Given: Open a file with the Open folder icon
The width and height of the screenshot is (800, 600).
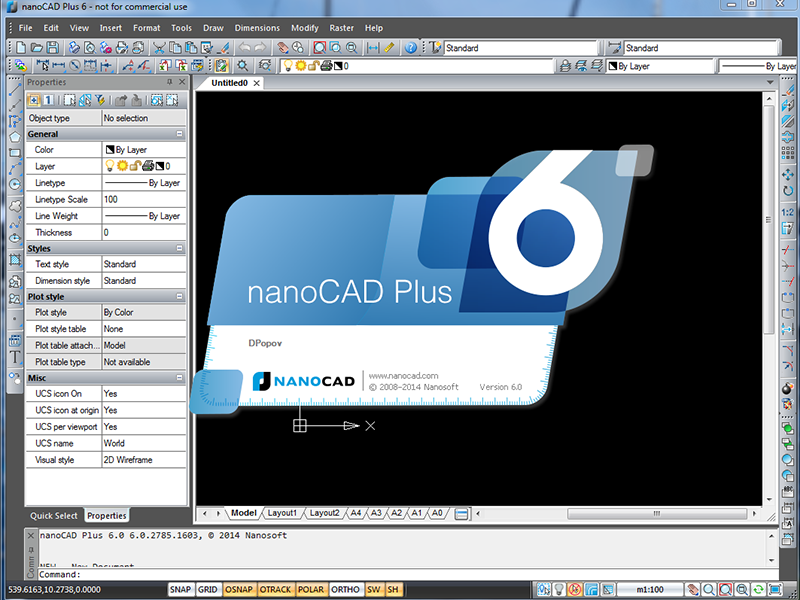Looking at the screenshot, I should (37, 48).
